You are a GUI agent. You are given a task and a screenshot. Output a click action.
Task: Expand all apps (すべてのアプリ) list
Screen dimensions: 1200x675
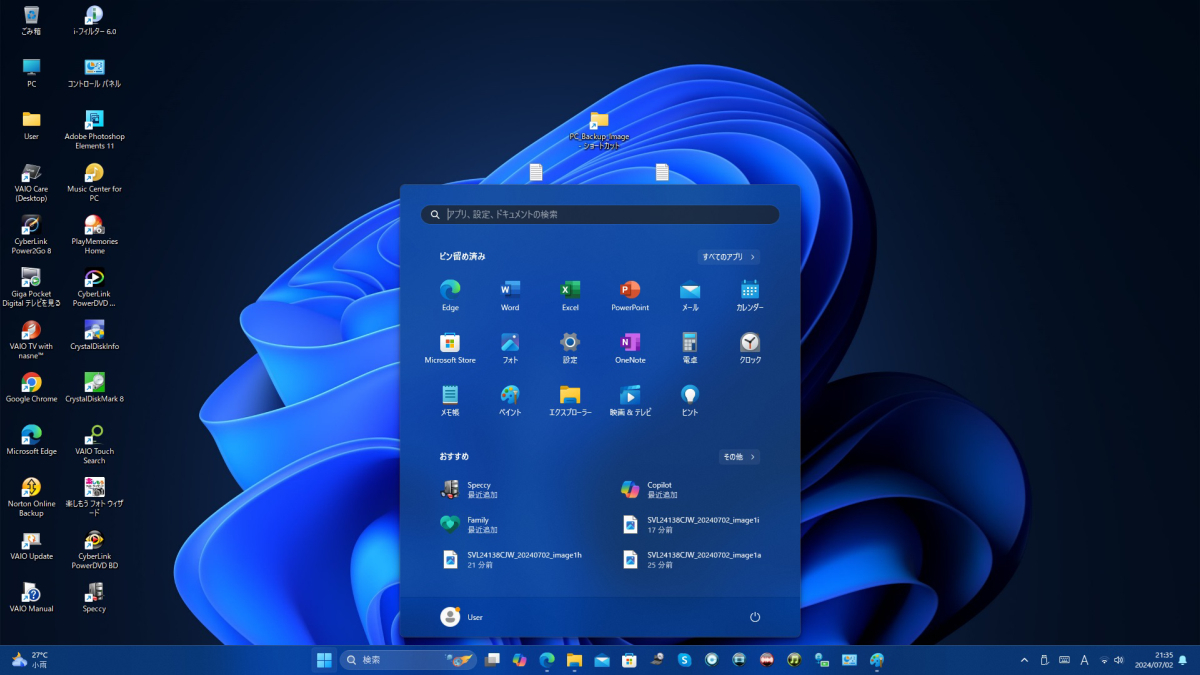point(728,257)
